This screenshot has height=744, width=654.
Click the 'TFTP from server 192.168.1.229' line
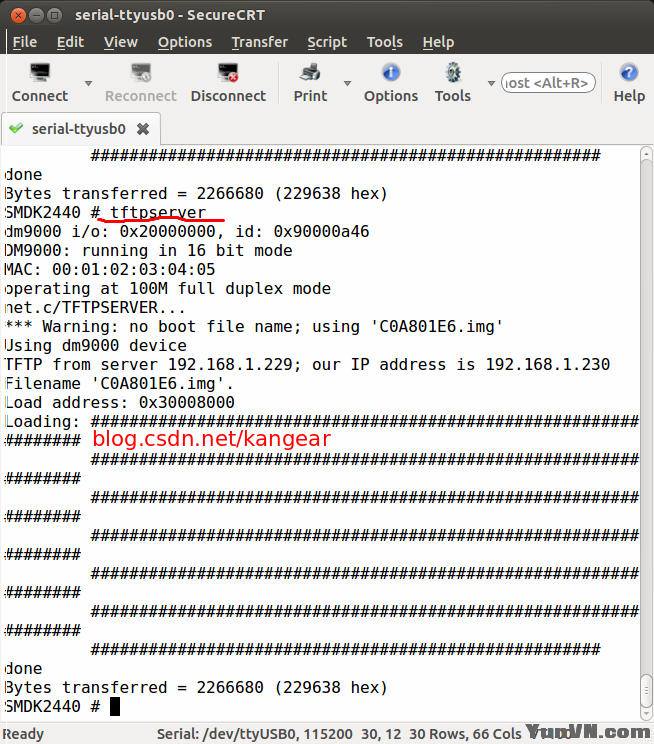[x=307, y=364]
